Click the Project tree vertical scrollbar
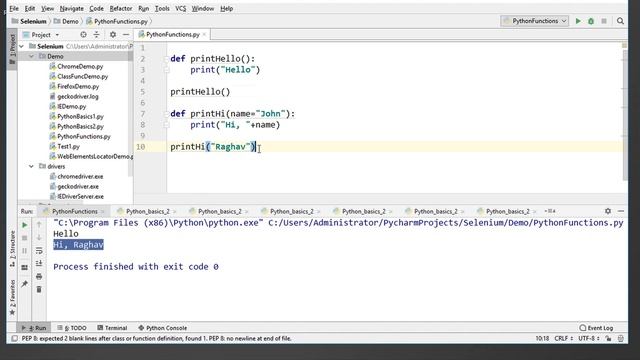640x360 pixels. pos(131,114)
